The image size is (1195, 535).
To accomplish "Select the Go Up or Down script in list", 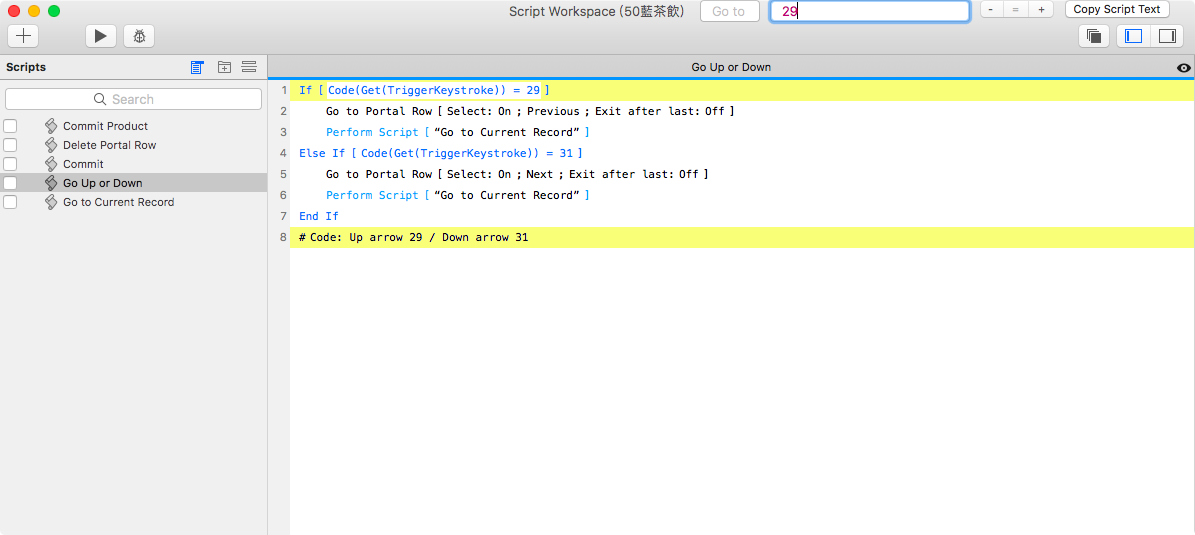I will tap(102, 183).
